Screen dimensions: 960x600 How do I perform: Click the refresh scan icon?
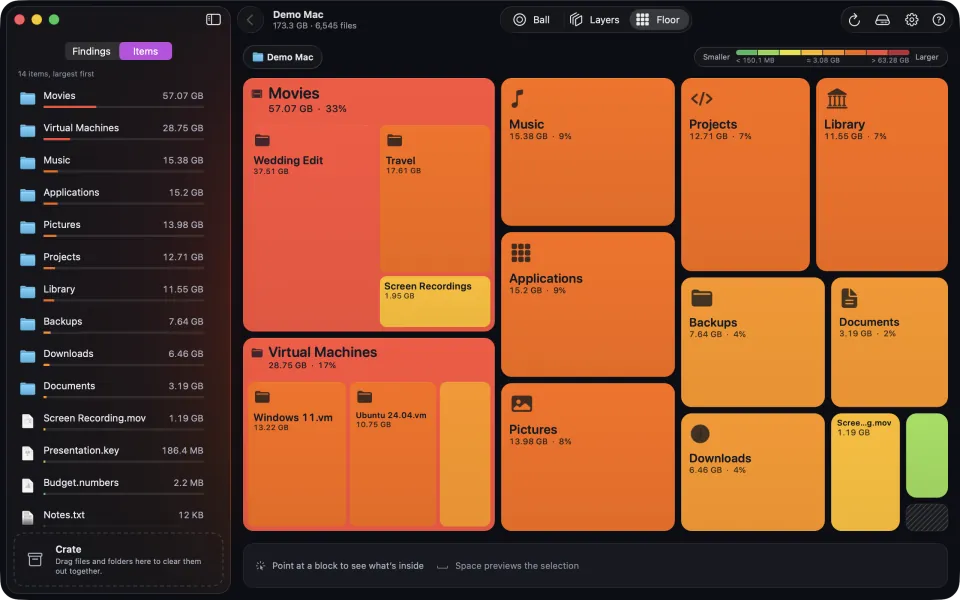854,20
